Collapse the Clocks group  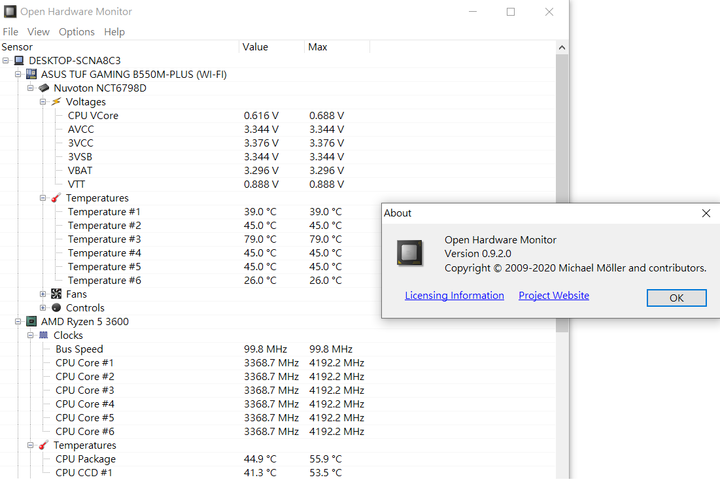[x=30, y=335]
